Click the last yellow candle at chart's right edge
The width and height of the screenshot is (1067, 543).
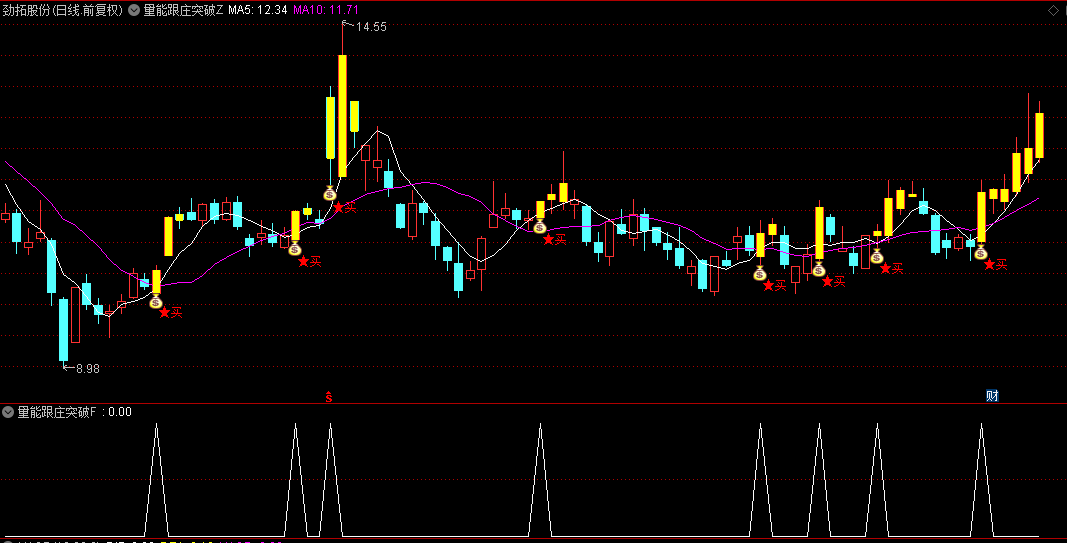(1039, 135)
